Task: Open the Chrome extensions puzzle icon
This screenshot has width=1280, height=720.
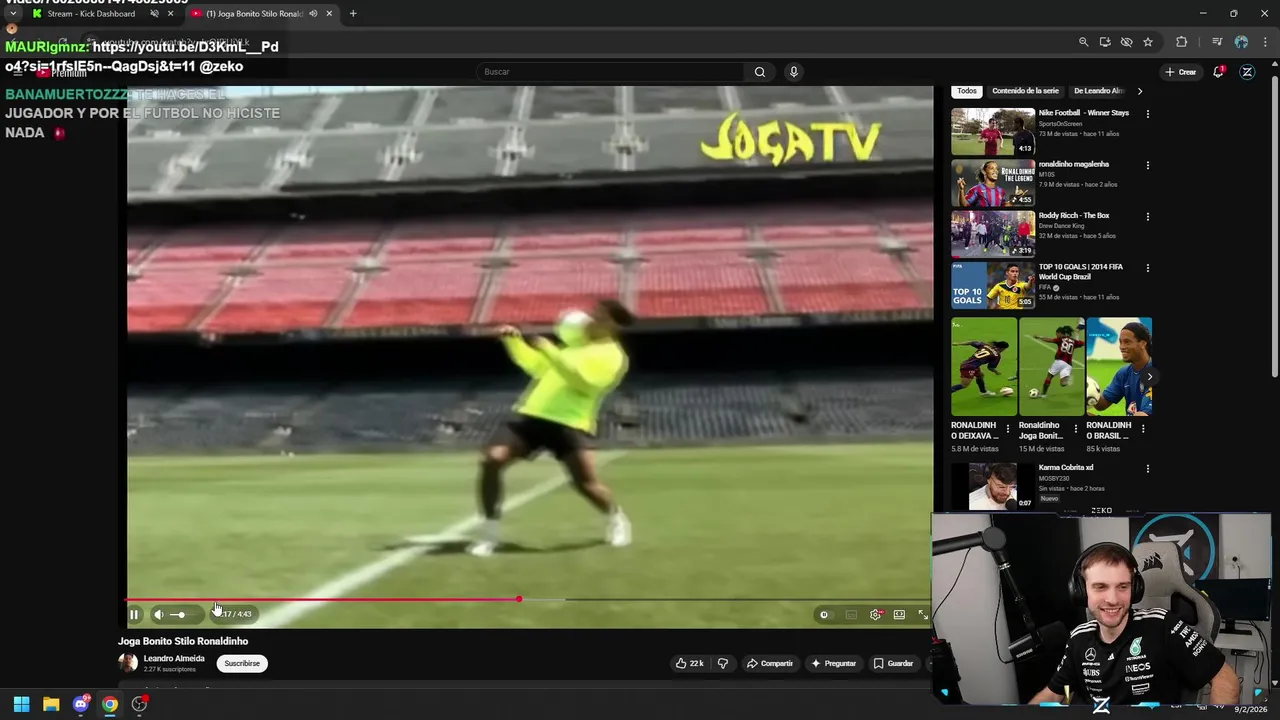Action: click(1182, 42)
